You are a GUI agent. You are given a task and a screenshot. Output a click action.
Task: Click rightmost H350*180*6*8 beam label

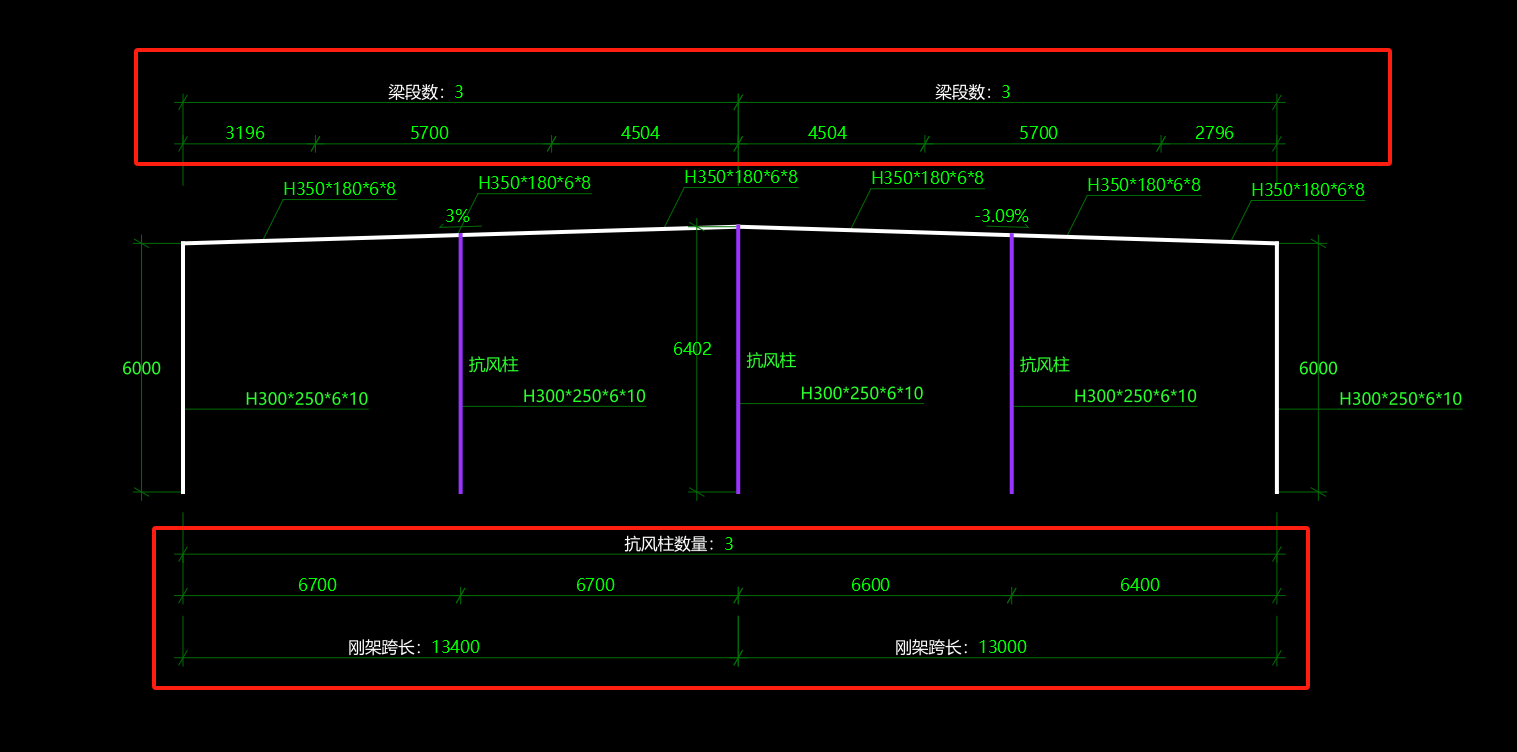(1308, 190)
